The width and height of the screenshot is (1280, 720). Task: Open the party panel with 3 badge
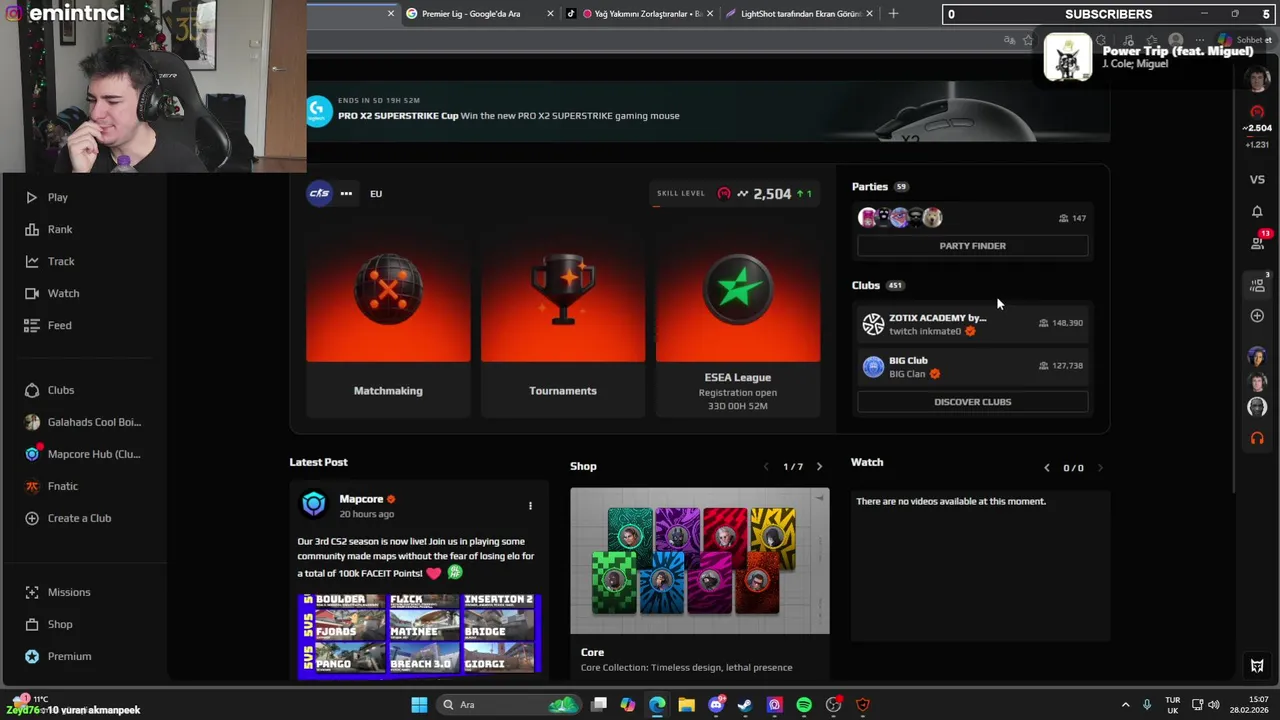(1258, 285)
